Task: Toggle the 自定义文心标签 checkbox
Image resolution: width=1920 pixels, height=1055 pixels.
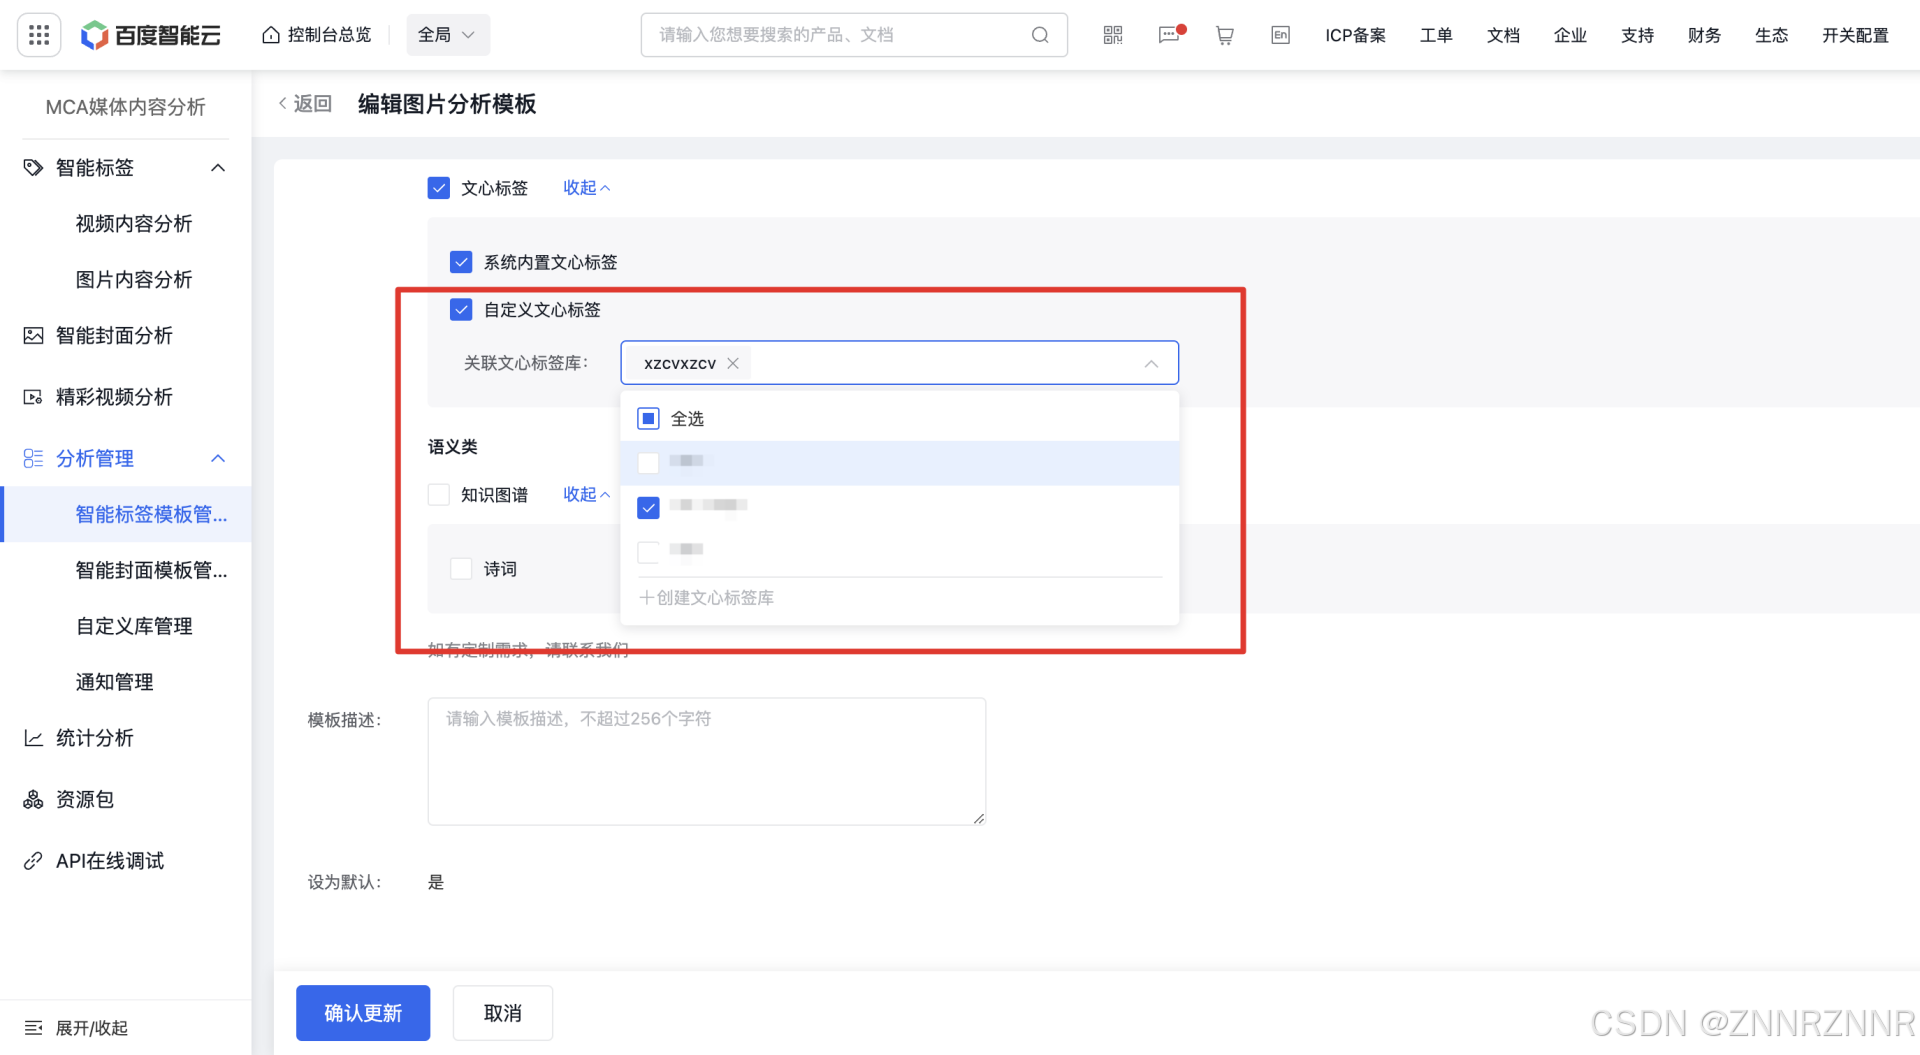Action: pyautogui.click(x=461, y=310)
